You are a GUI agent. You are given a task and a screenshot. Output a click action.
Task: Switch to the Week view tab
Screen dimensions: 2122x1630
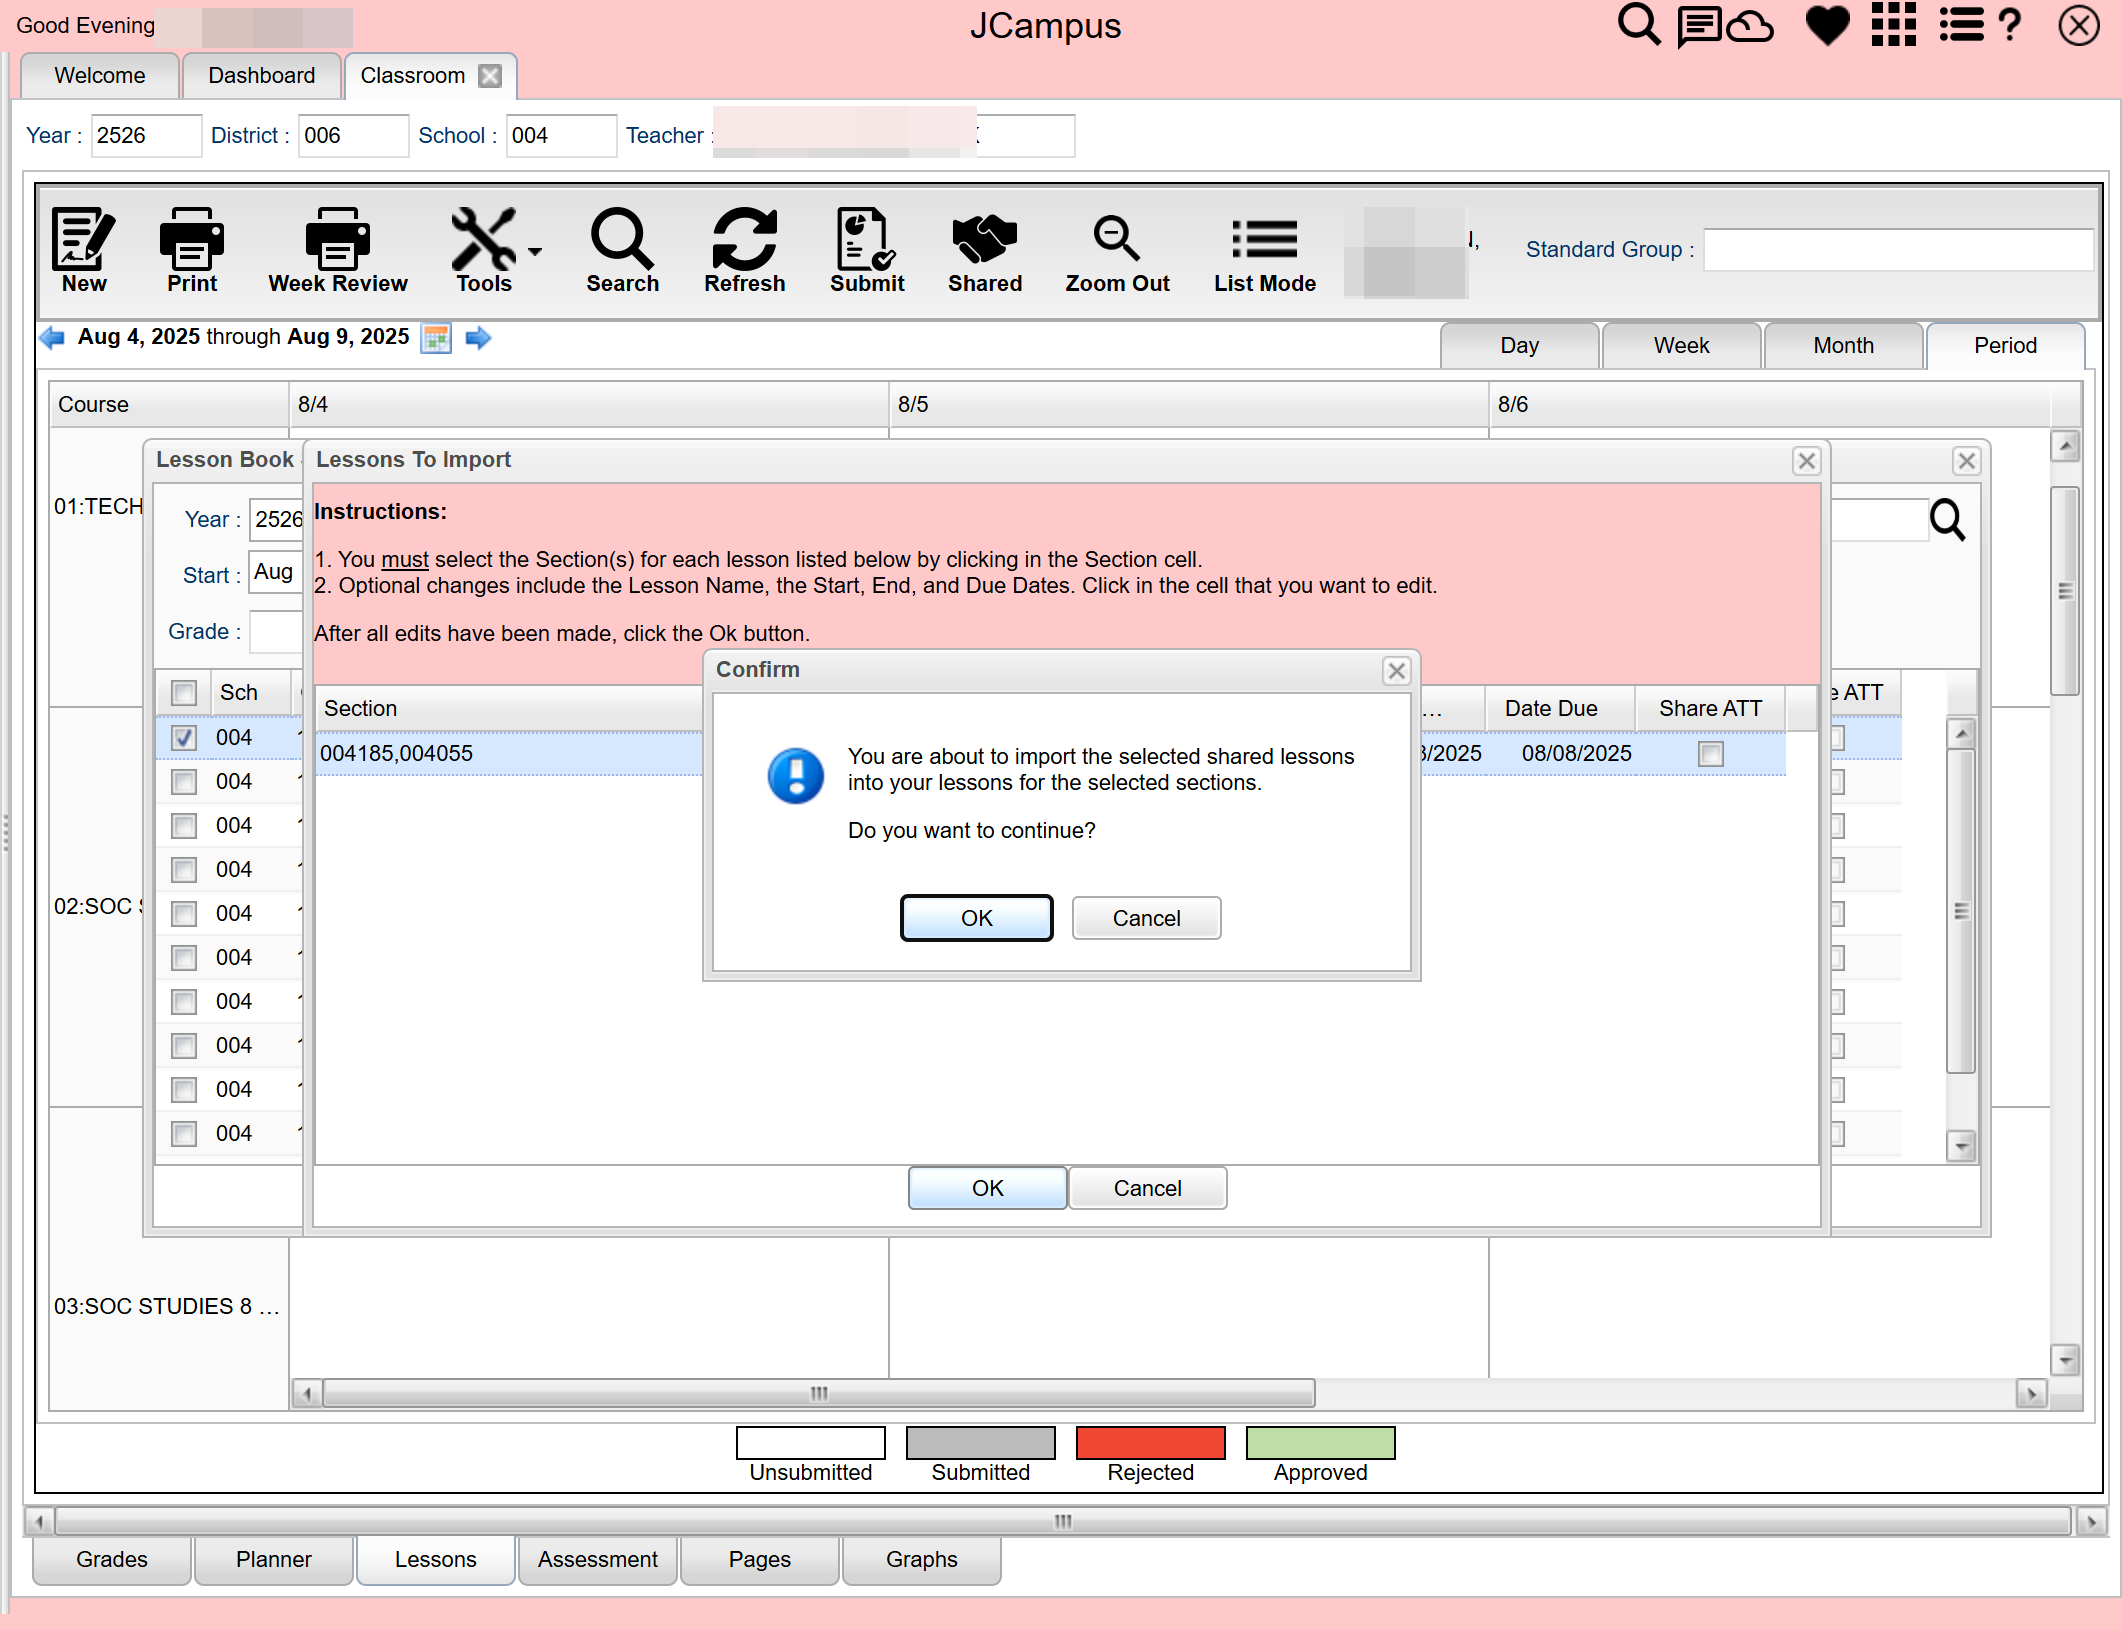tap(1681, 346)
